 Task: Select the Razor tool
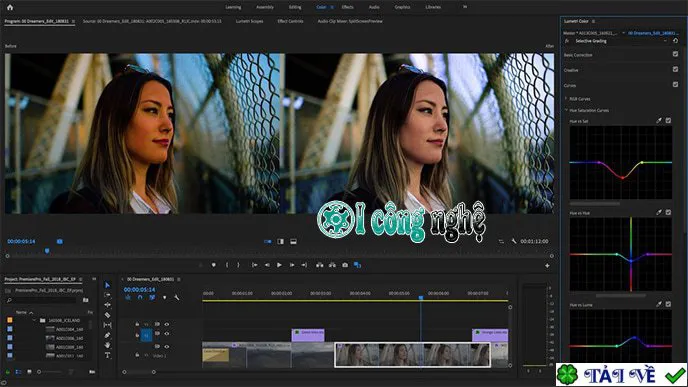(x=108, y=315)
